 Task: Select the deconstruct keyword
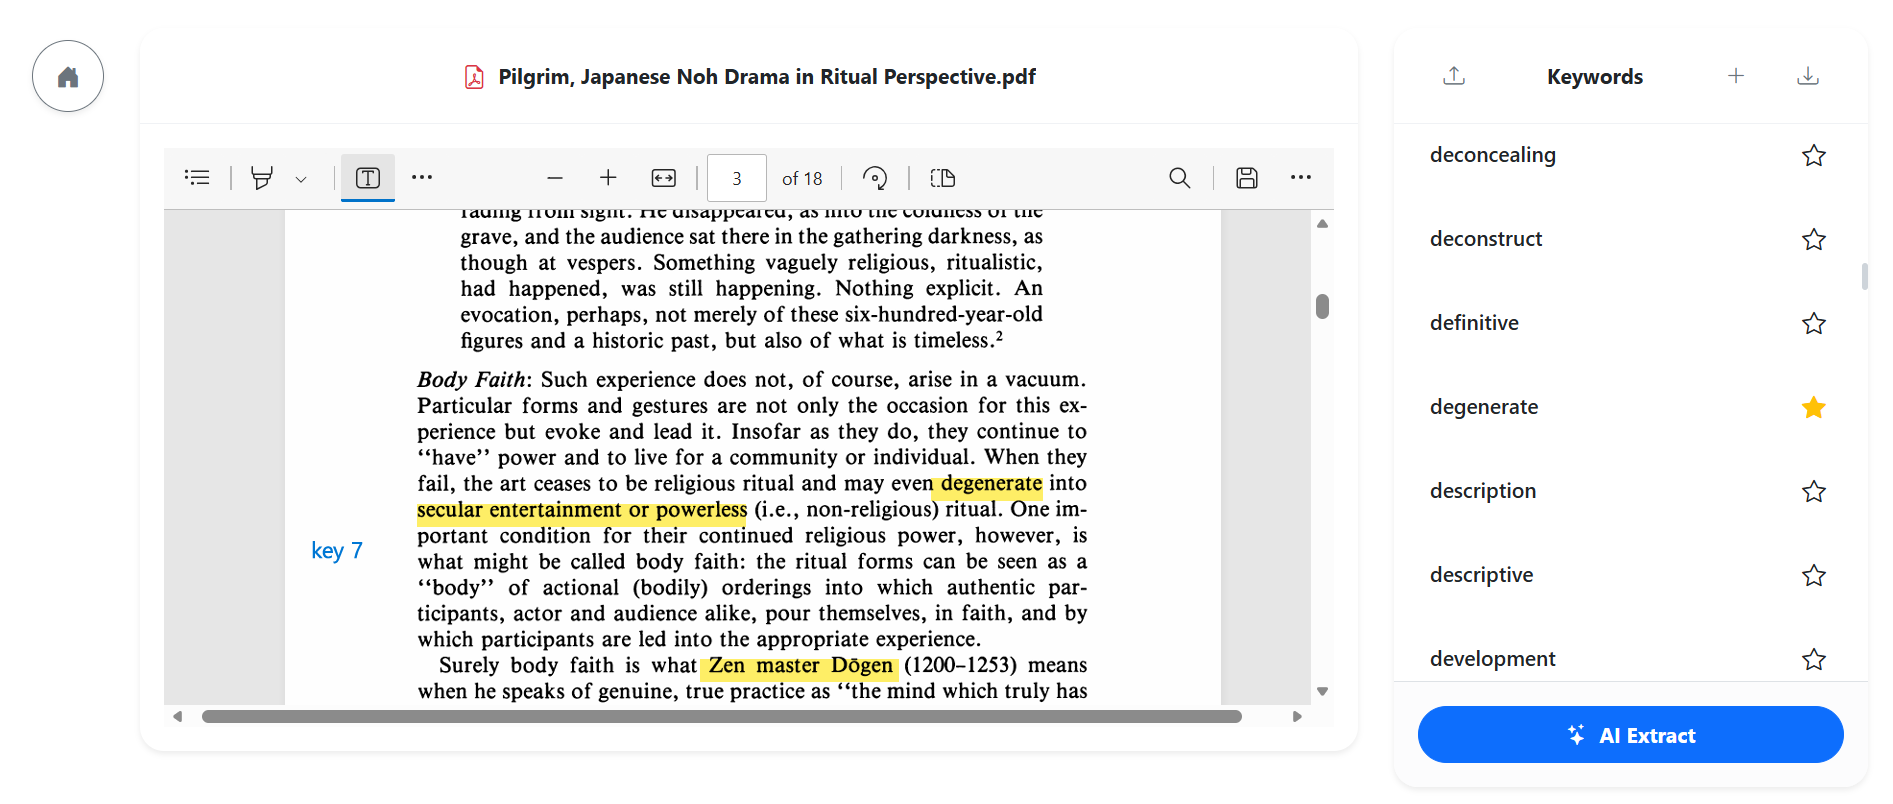tap(1486, 239)
